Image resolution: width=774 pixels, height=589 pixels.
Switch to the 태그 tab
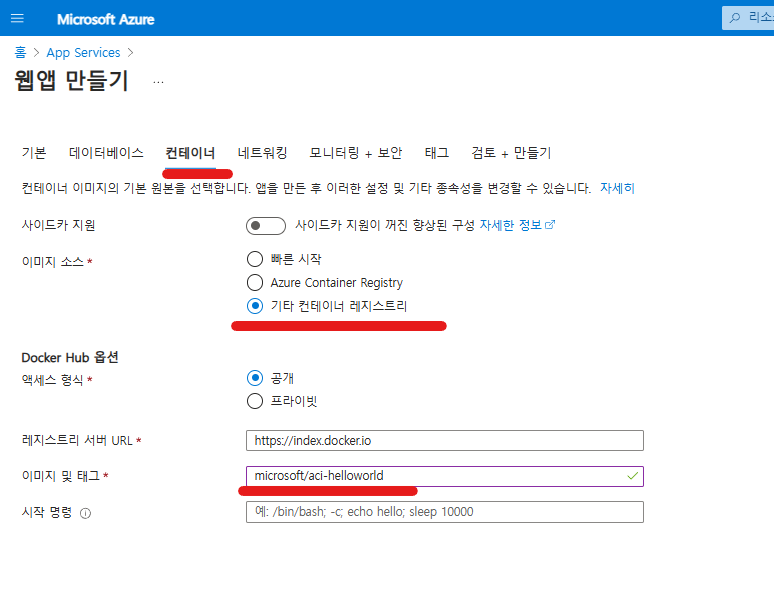click(x=437, y=153)
